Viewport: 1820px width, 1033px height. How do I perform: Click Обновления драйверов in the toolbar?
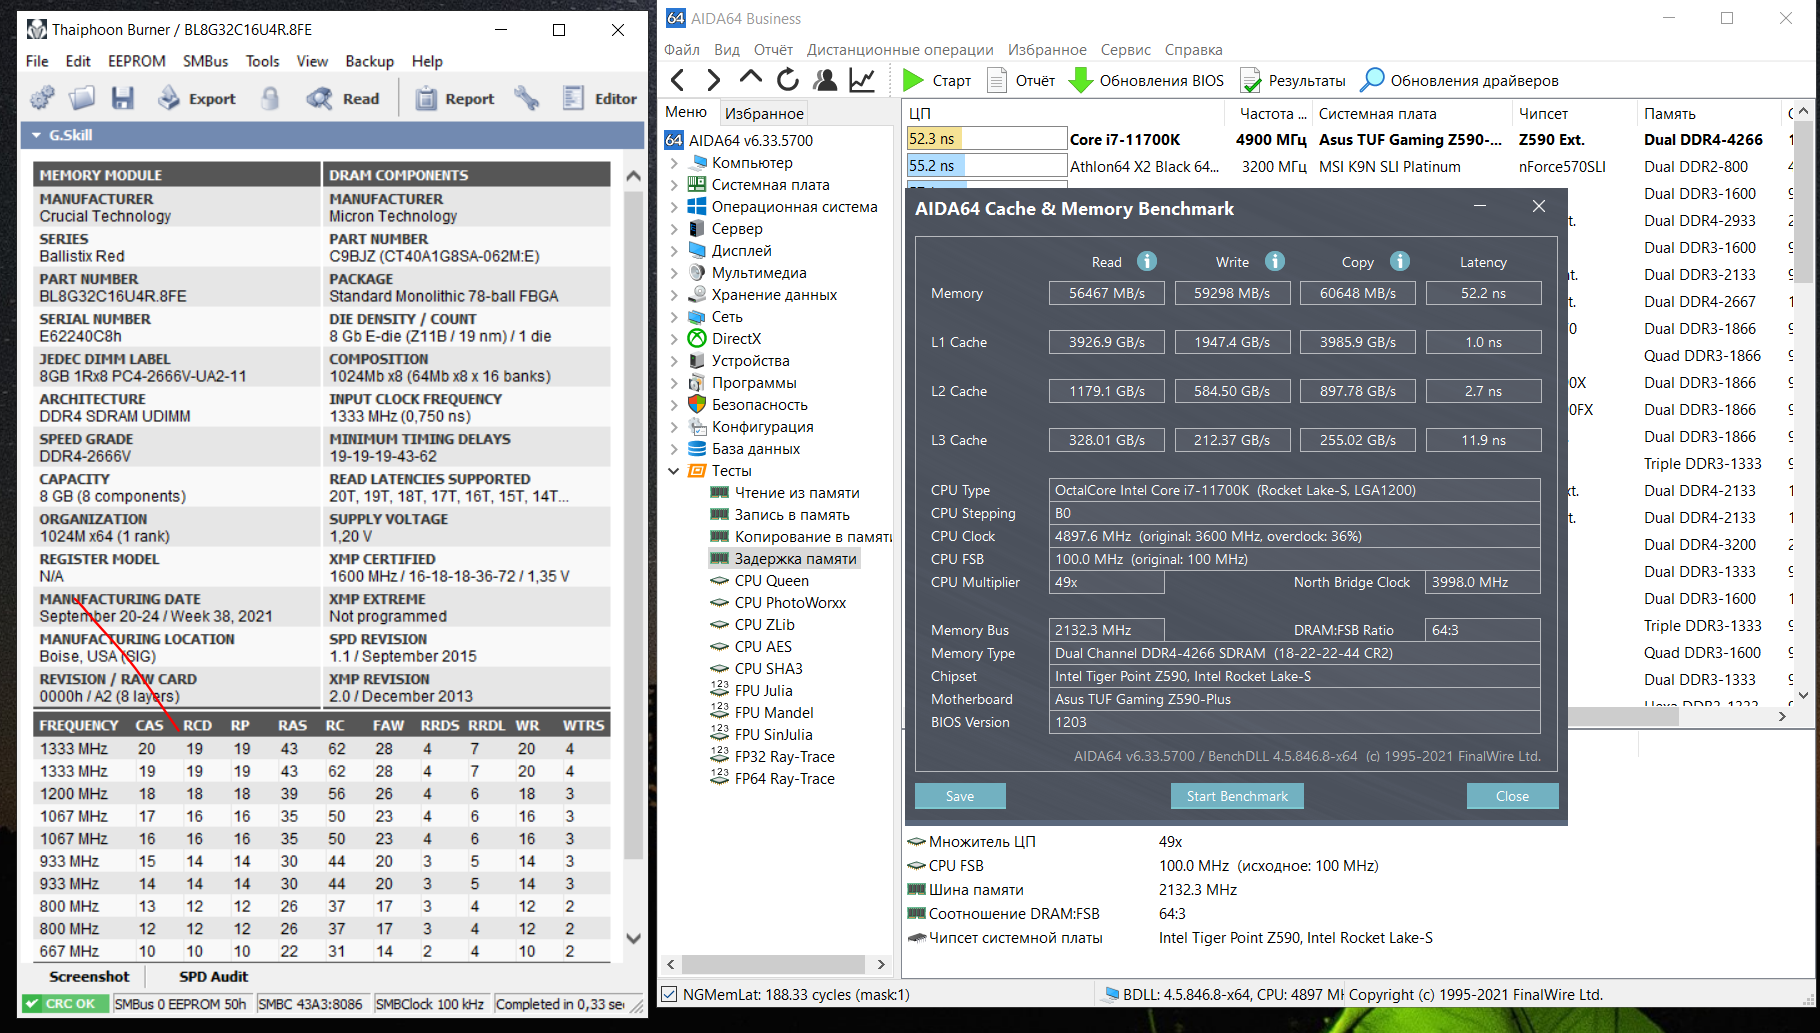coord(1459,80)
